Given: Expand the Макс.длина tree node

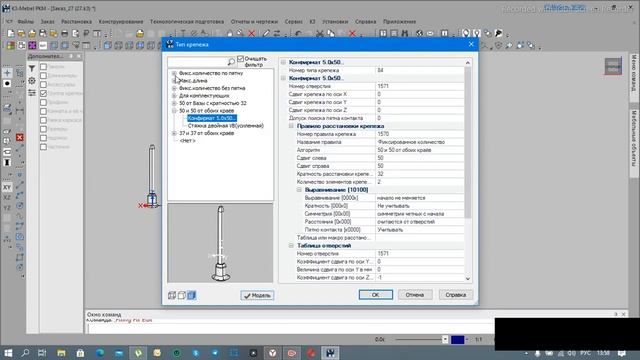Looking at the screenshot, I should [174, 80].
